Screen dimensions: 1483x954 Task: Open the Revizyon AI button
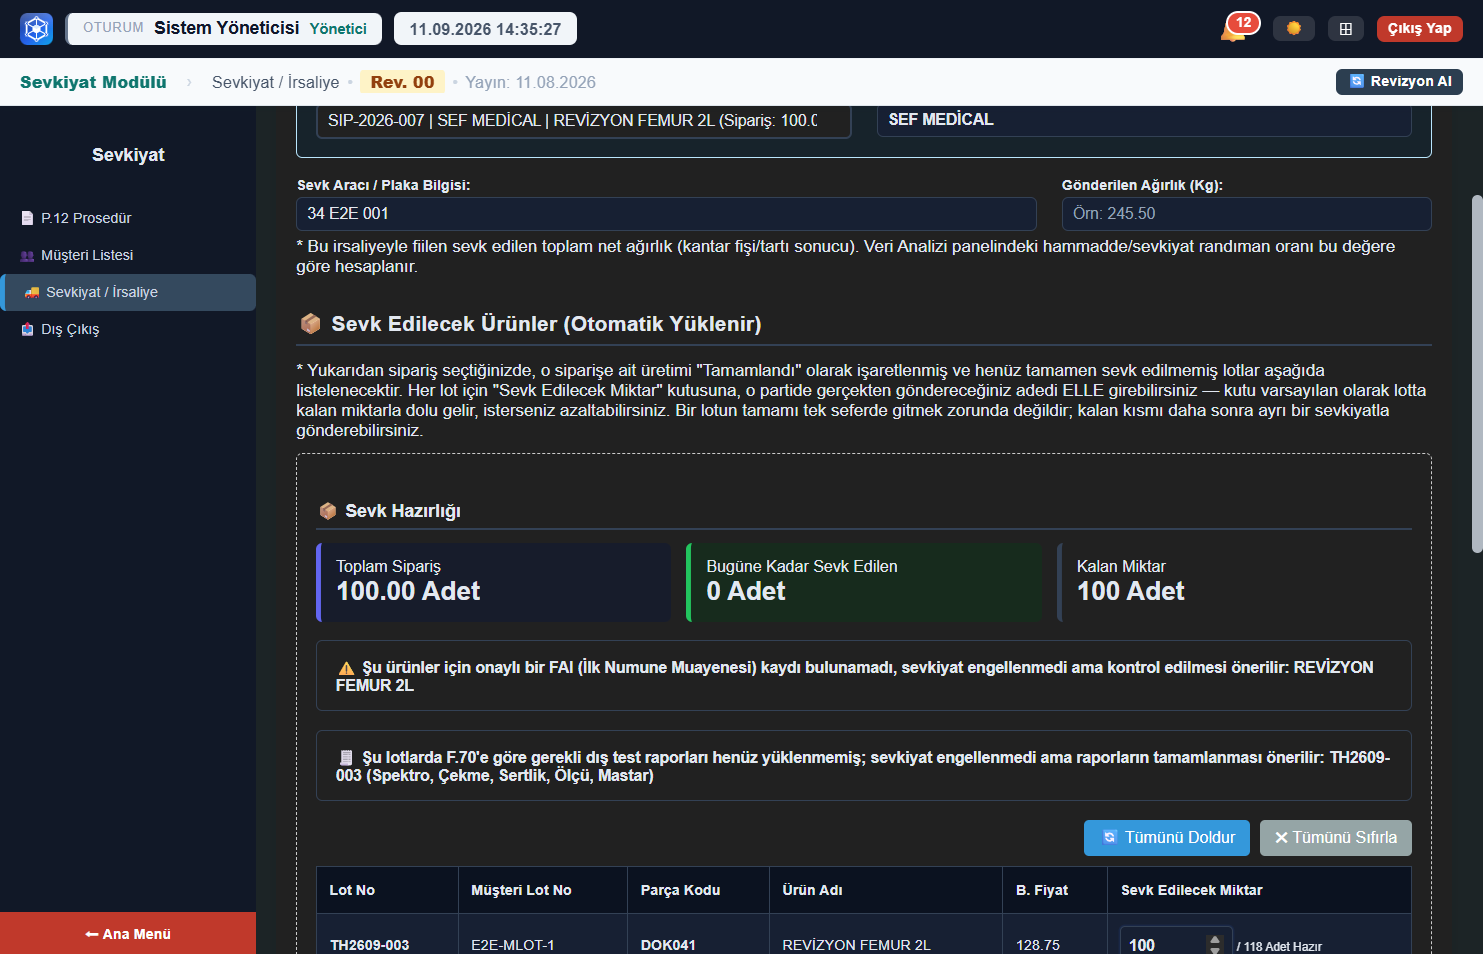(x=1399, y=82)
